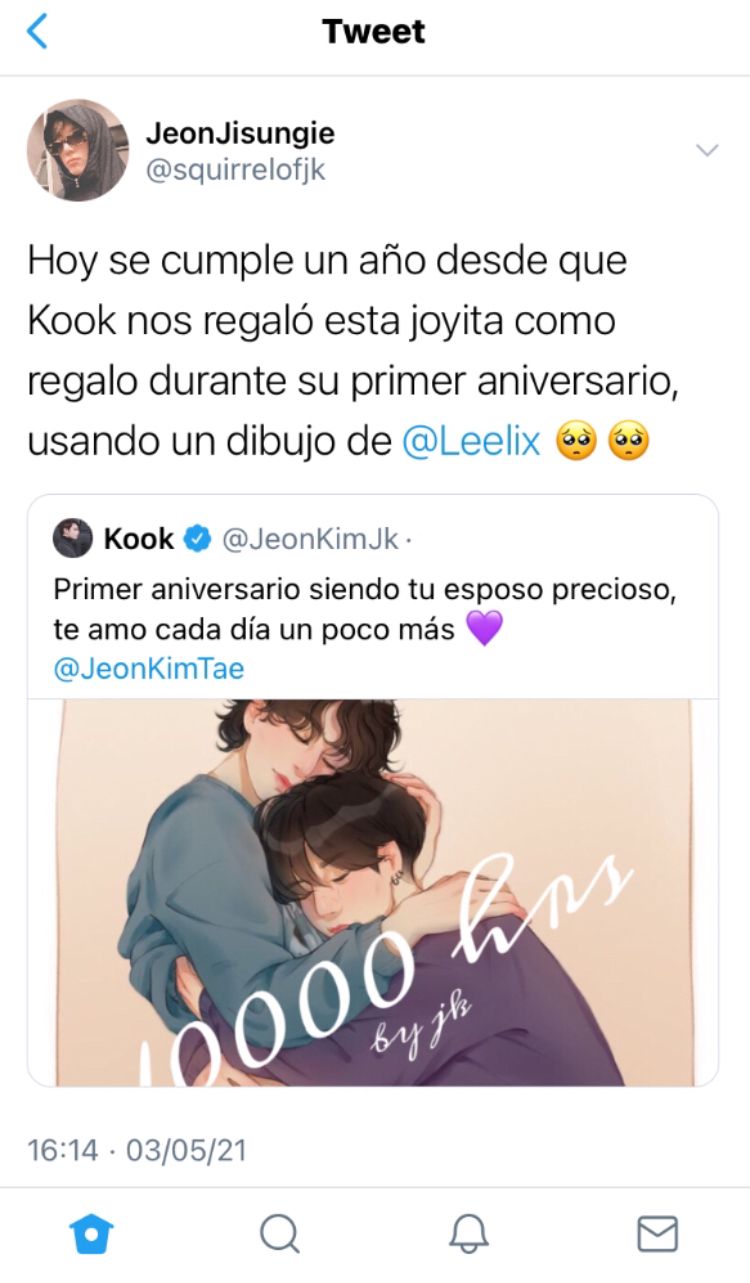This screenshot has height=1283, width=750.
Task: Open the Search magnifier tab
Action: click(279, 1234)
